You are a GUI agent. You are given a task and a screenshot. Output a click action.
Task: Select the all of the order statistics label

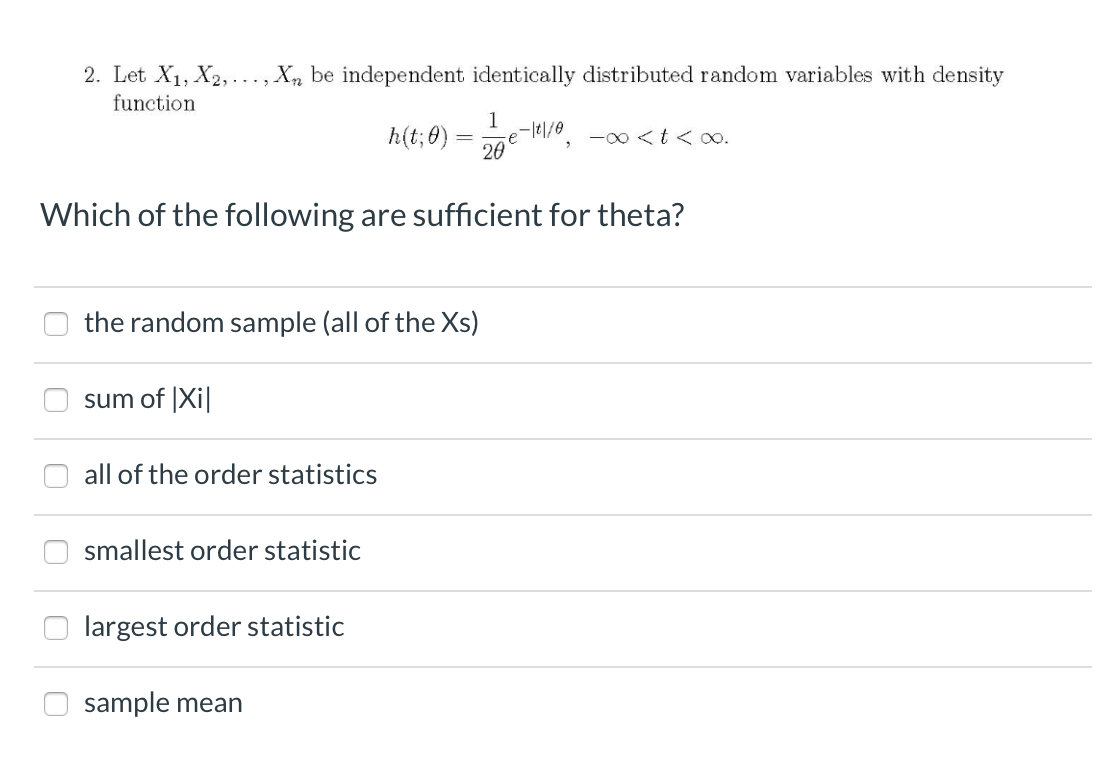point(230,475)
